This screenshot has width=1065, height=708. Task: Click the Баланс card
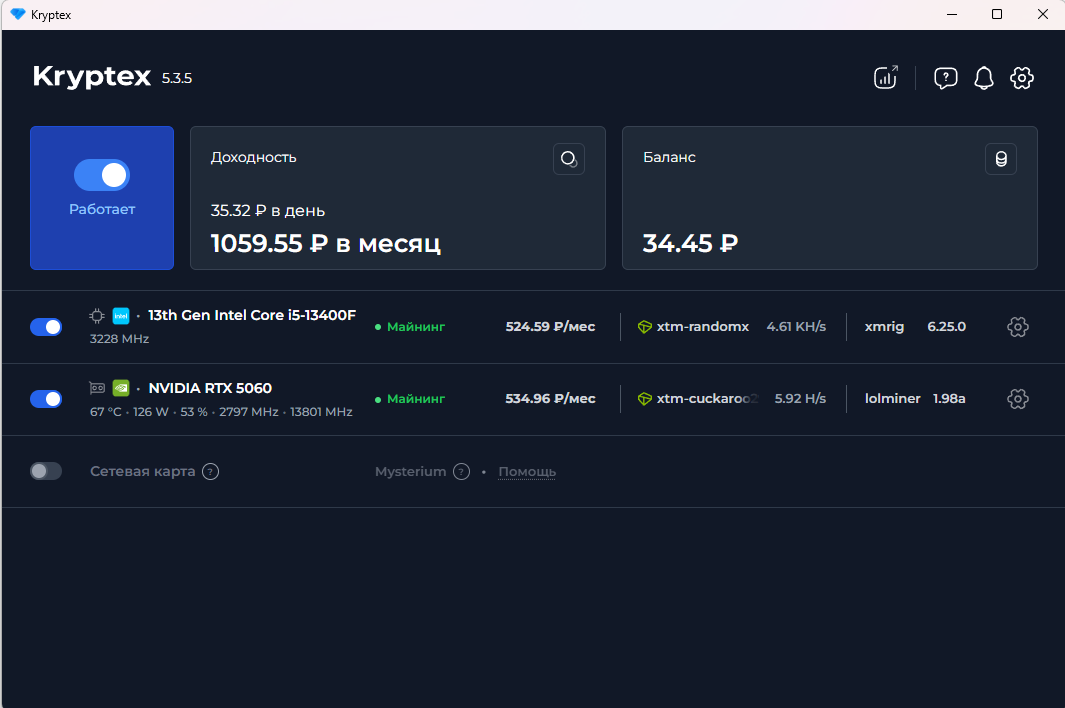[830, 198]
